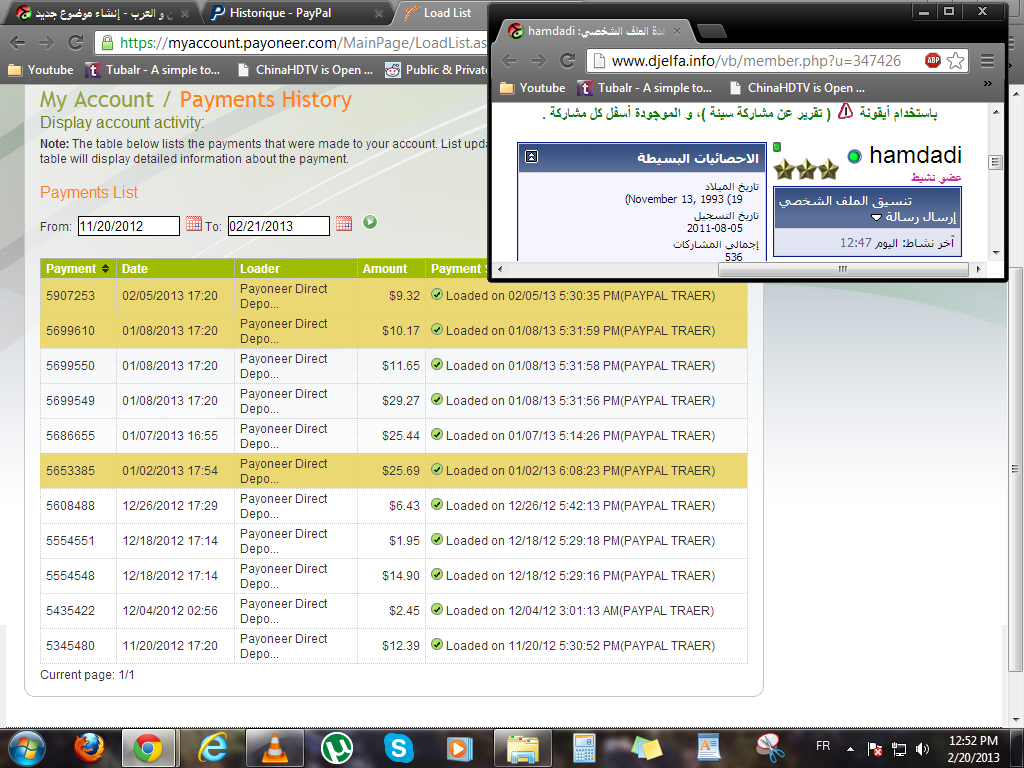Collapse the الاحصائيات البسيطة statistics box
This screenshot has width=1024, height=768.
(x=532, y=157)
